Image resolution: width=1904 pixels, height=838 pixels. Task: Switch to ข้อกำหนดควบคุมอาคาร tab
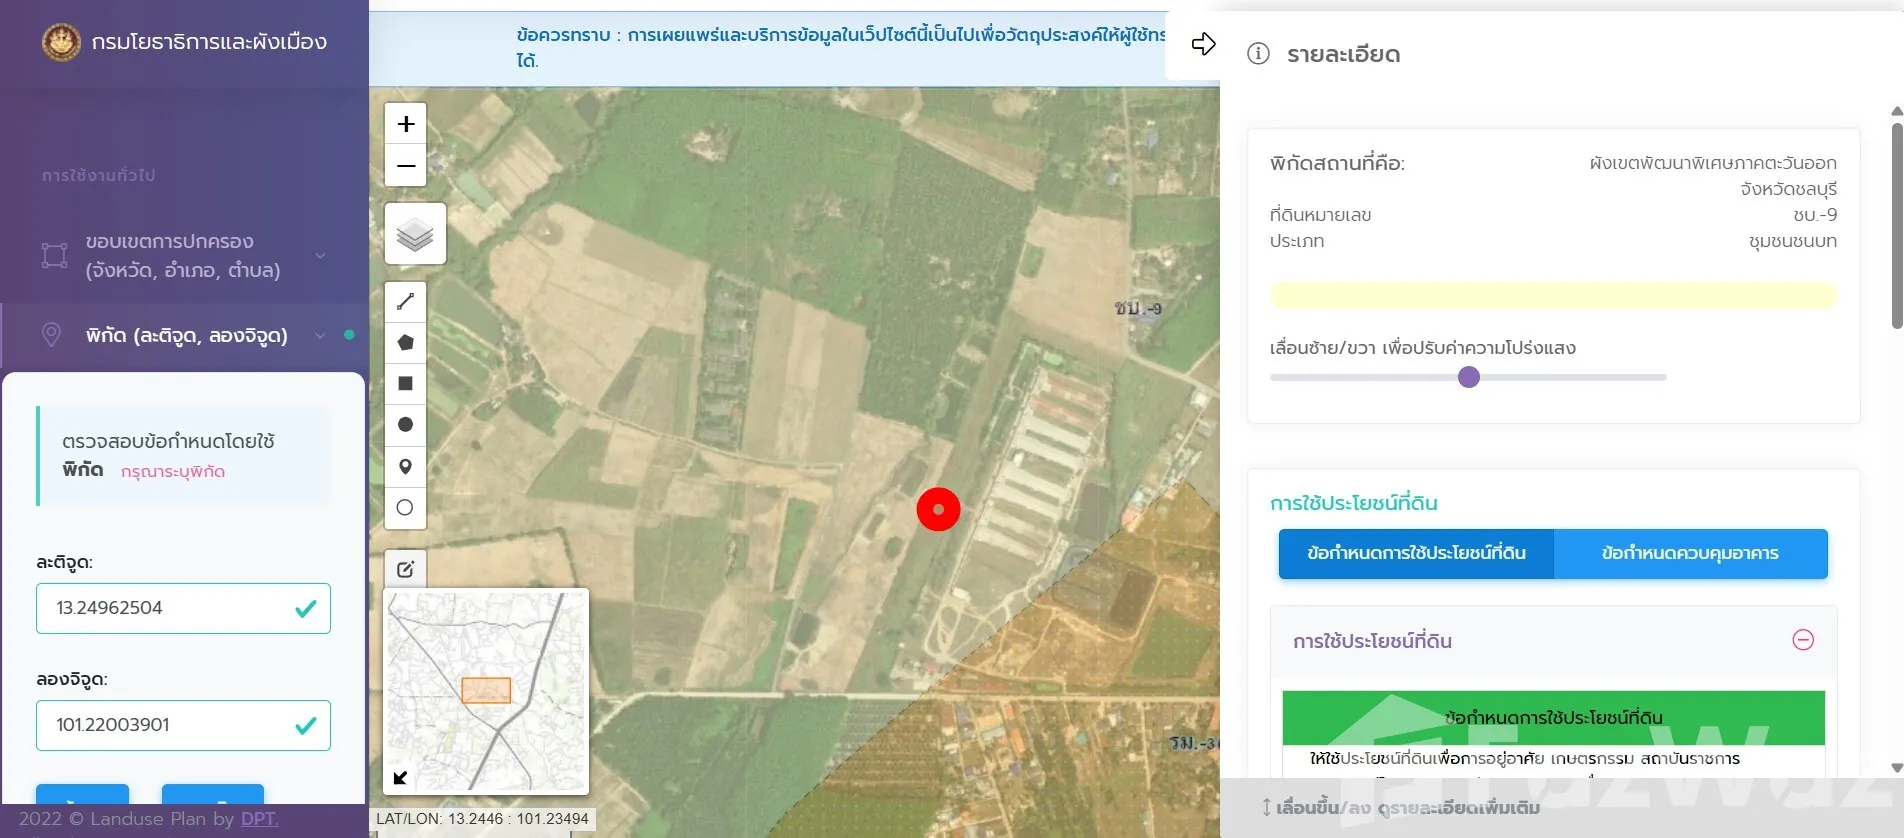coord(1690,554)
